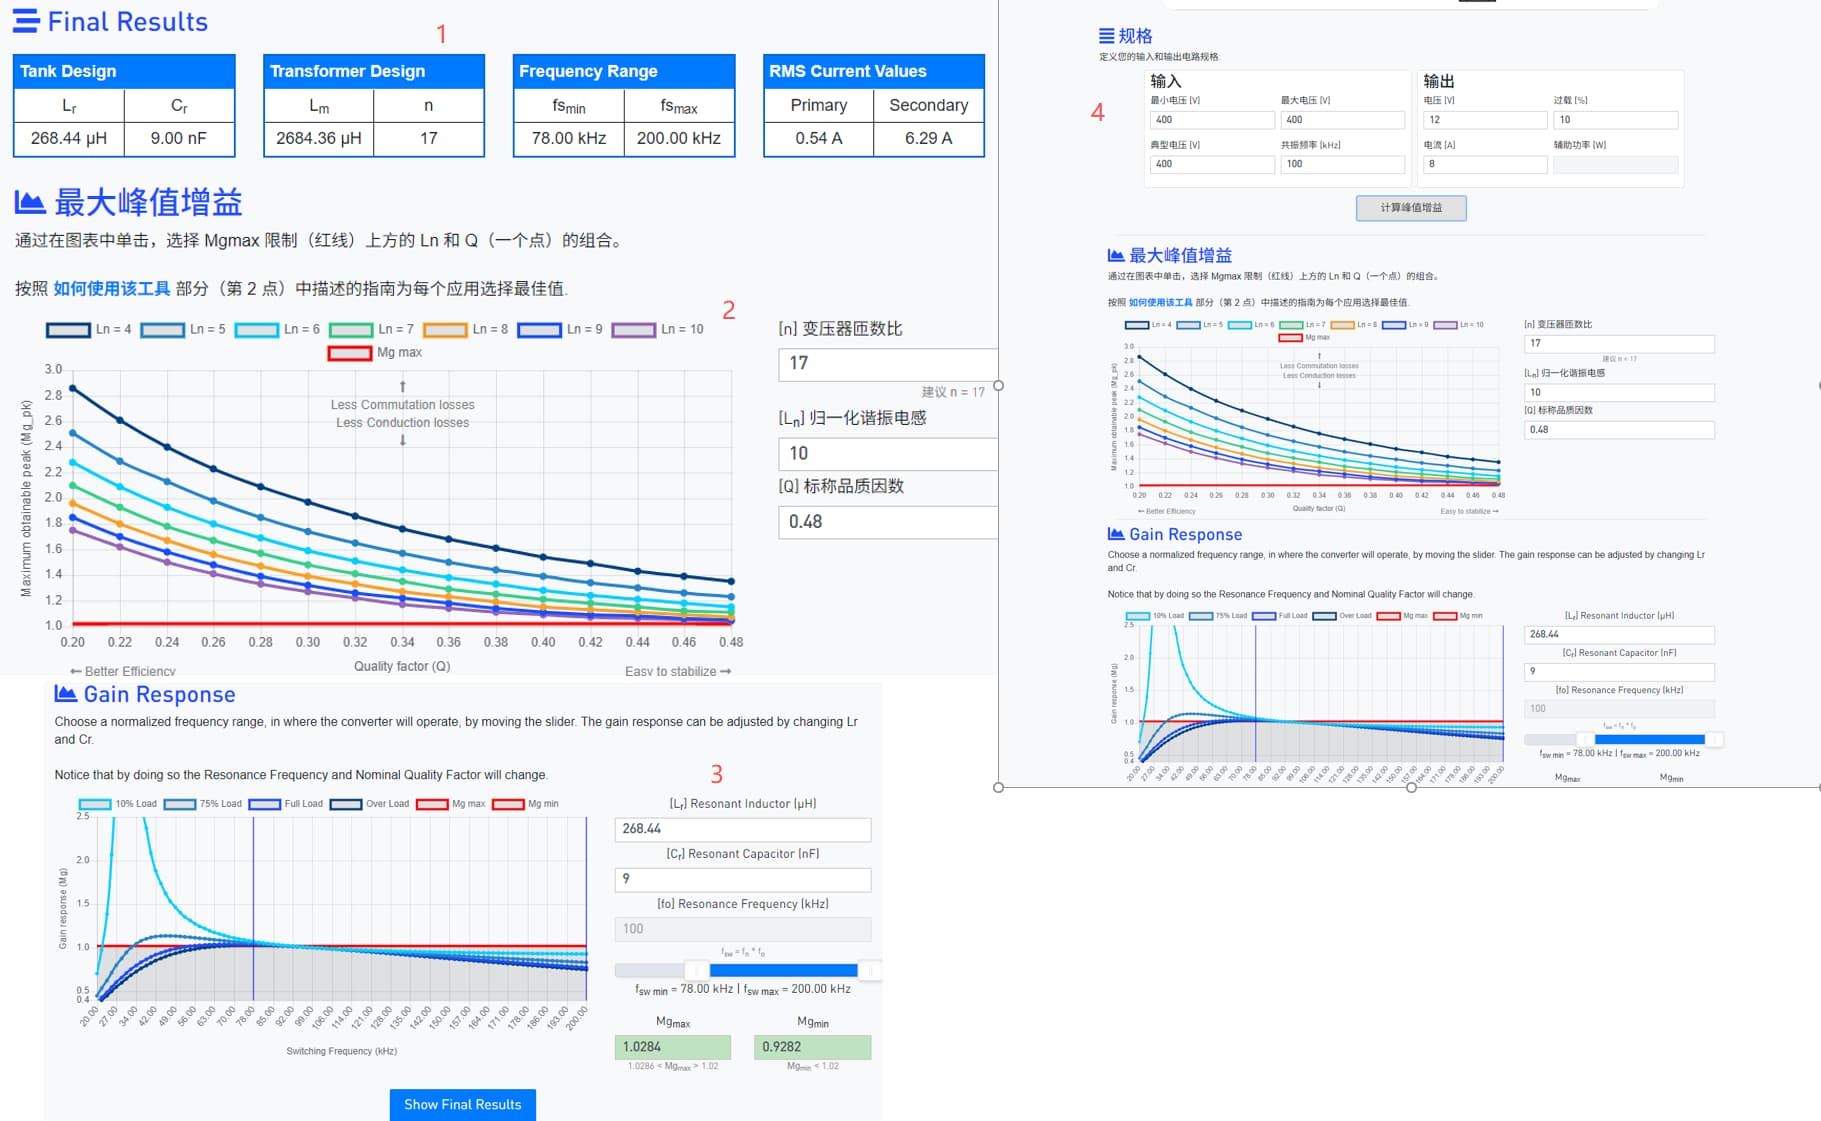Click chart icon beside large Gain Response heading

pyautogui.click(x=65, y=694)
